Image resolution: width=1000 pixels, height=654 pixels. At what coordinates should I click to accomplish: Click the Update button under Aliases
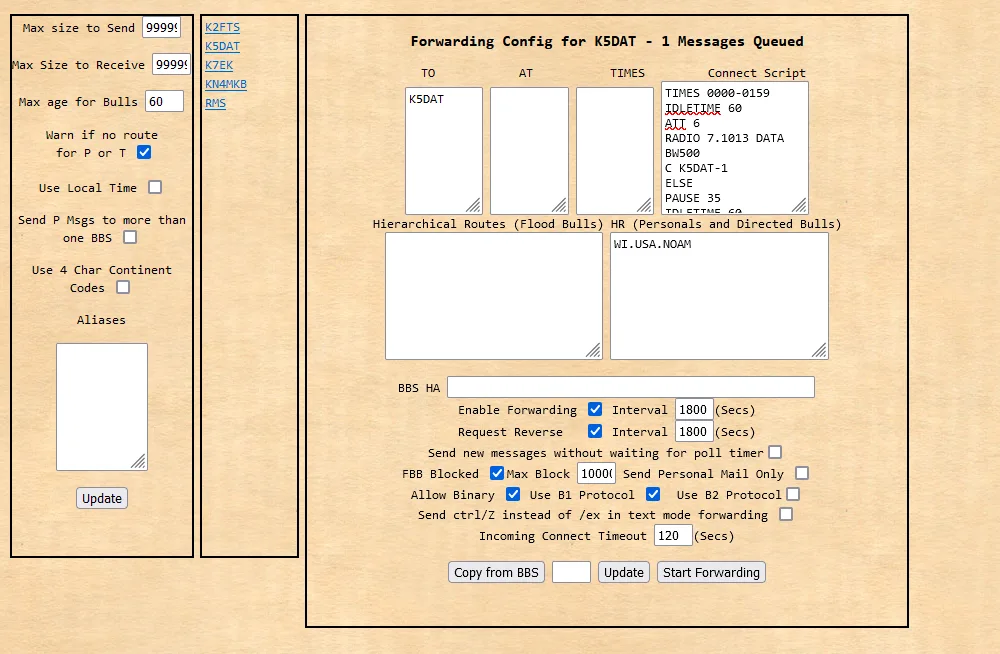point(102,498)
